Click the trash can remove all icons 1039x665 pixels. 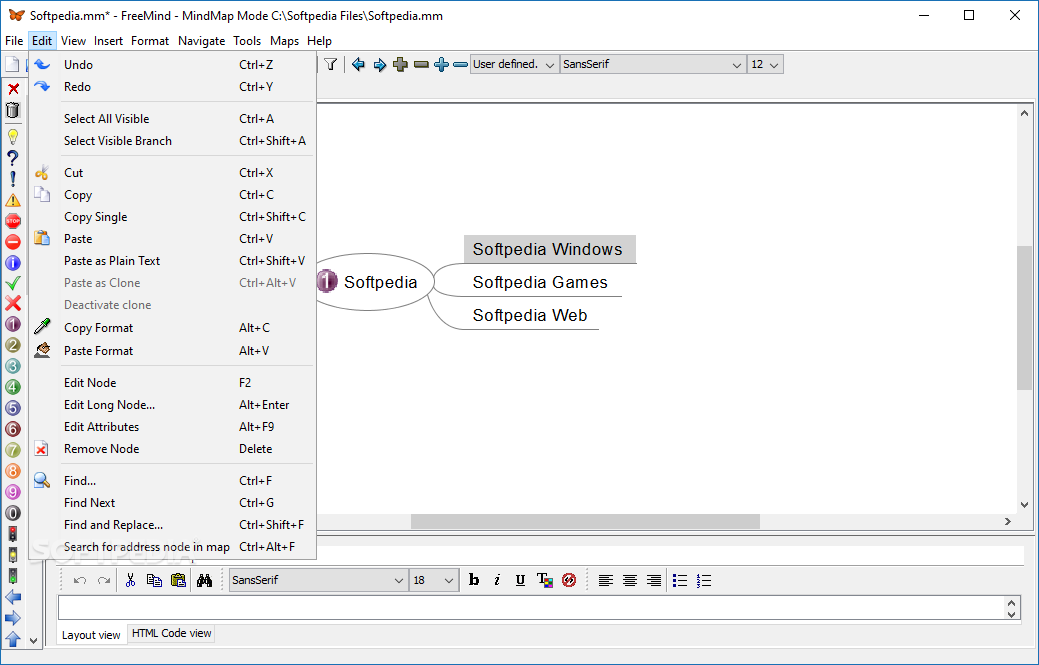(13, 110)
